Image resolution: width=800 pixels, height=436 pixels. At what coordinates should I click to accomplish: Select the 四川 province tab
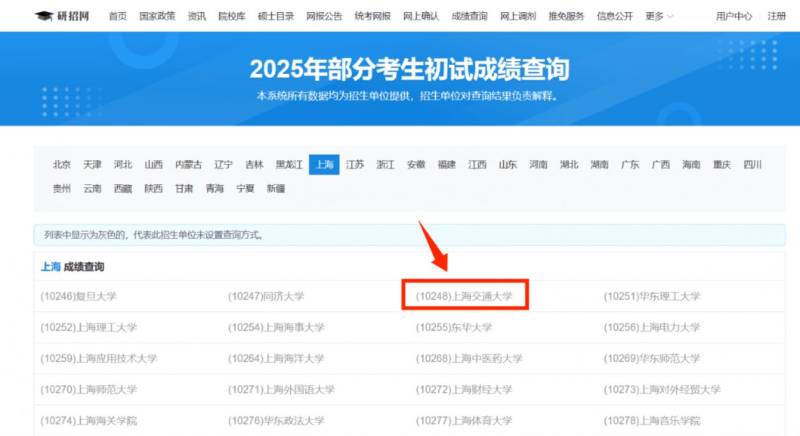tap(753, 165)
